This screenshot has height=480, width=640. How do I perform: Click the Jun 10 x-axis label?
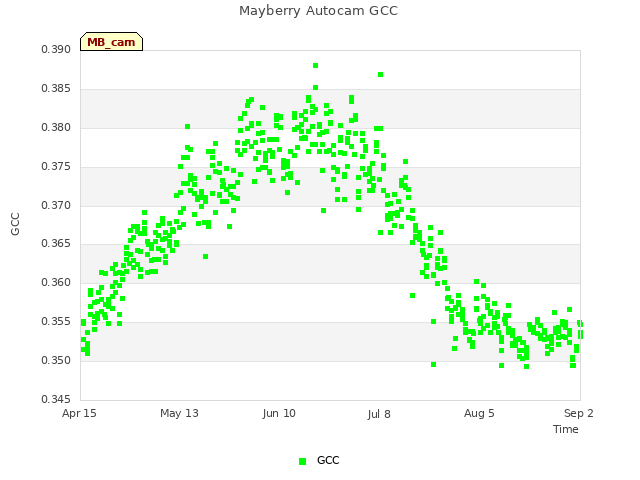point(279,413)
